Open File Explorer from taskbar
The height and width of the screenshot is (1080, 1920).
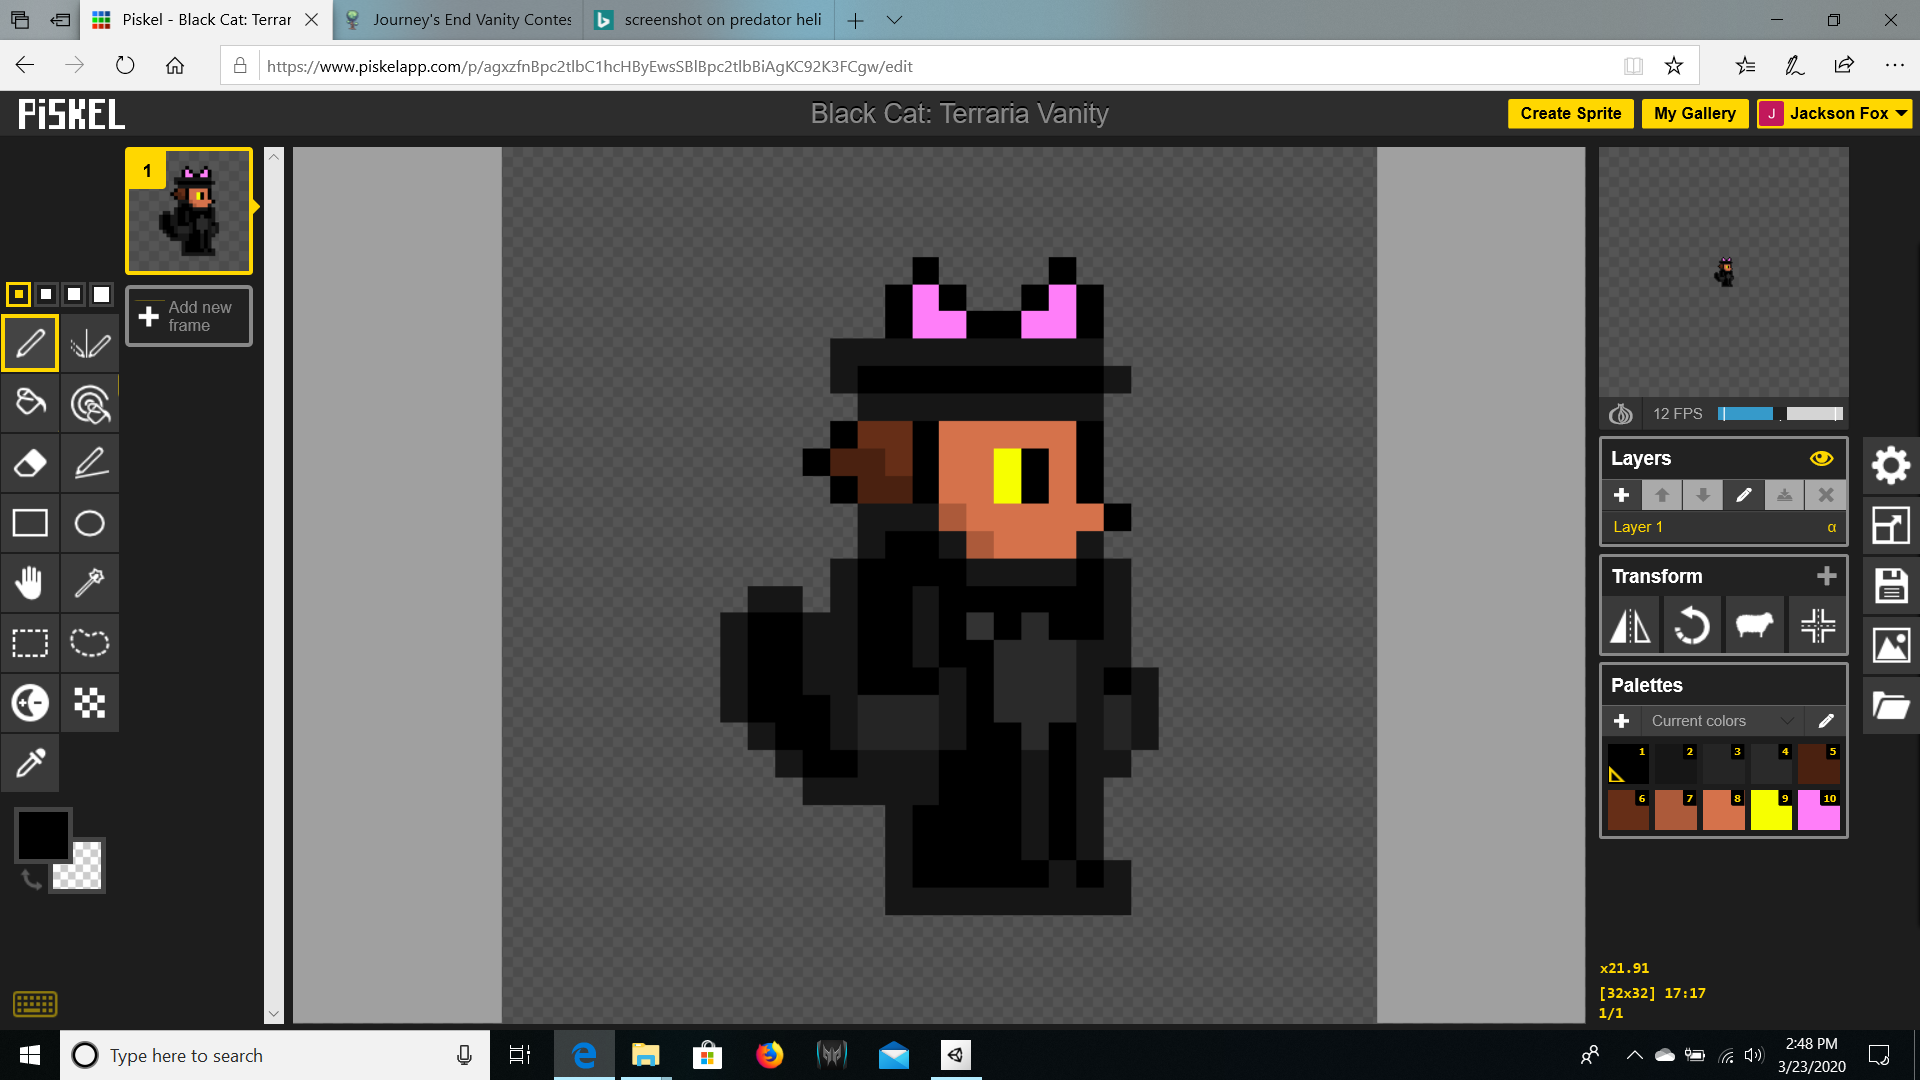tap(645, 1055)
